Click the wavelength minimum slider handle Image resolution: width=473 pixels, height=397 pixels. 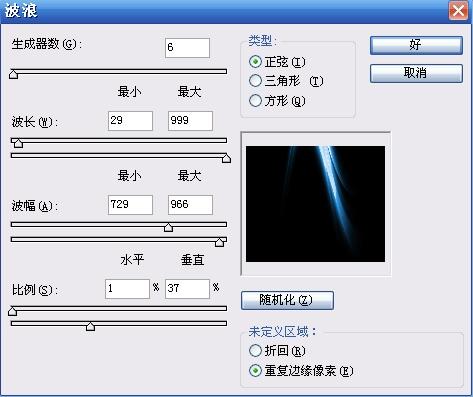tap(18, 143)
